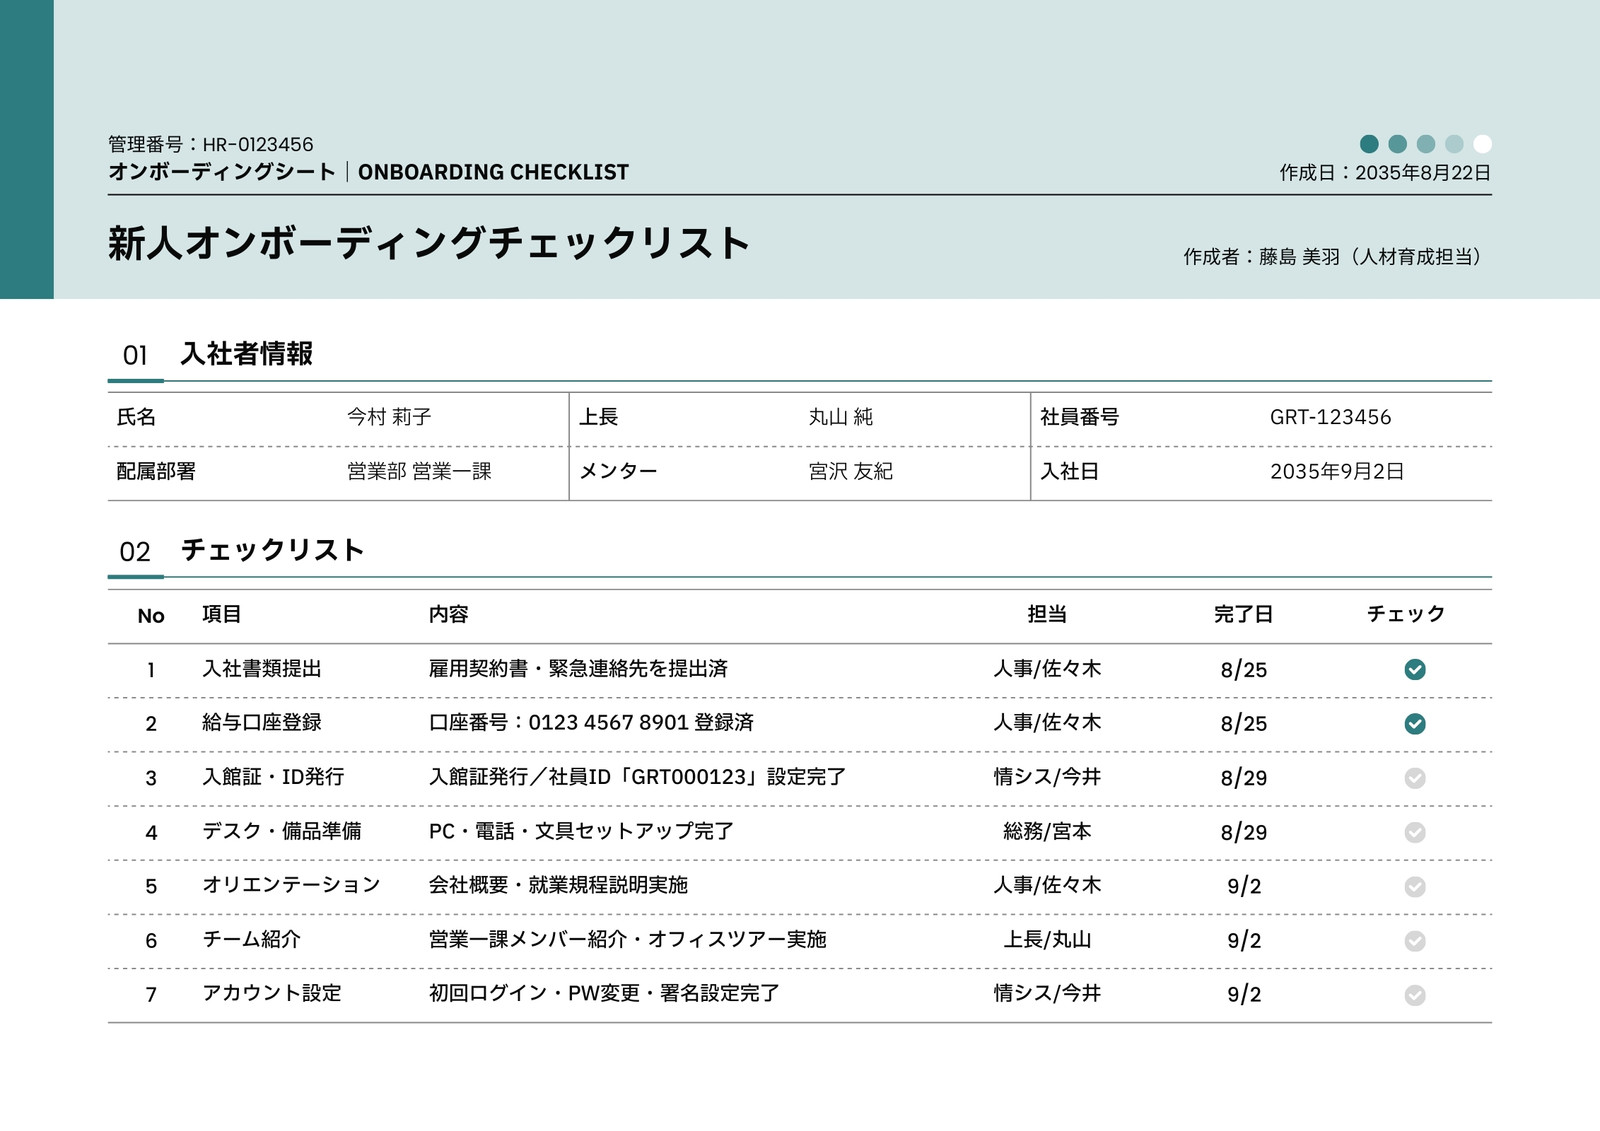Tick the check icon for アカウント設定
This screenshot has width=1600, height=1131.
pyautogui.click(x=1414, y=994)
